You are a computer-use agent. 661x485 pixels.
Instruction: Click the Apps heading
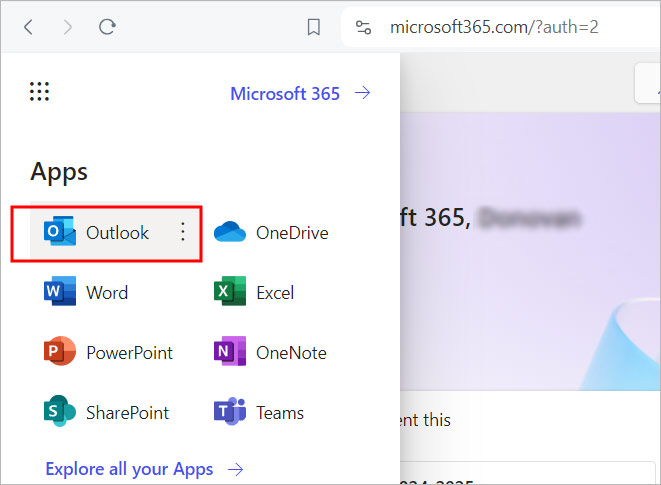point(59,172)
